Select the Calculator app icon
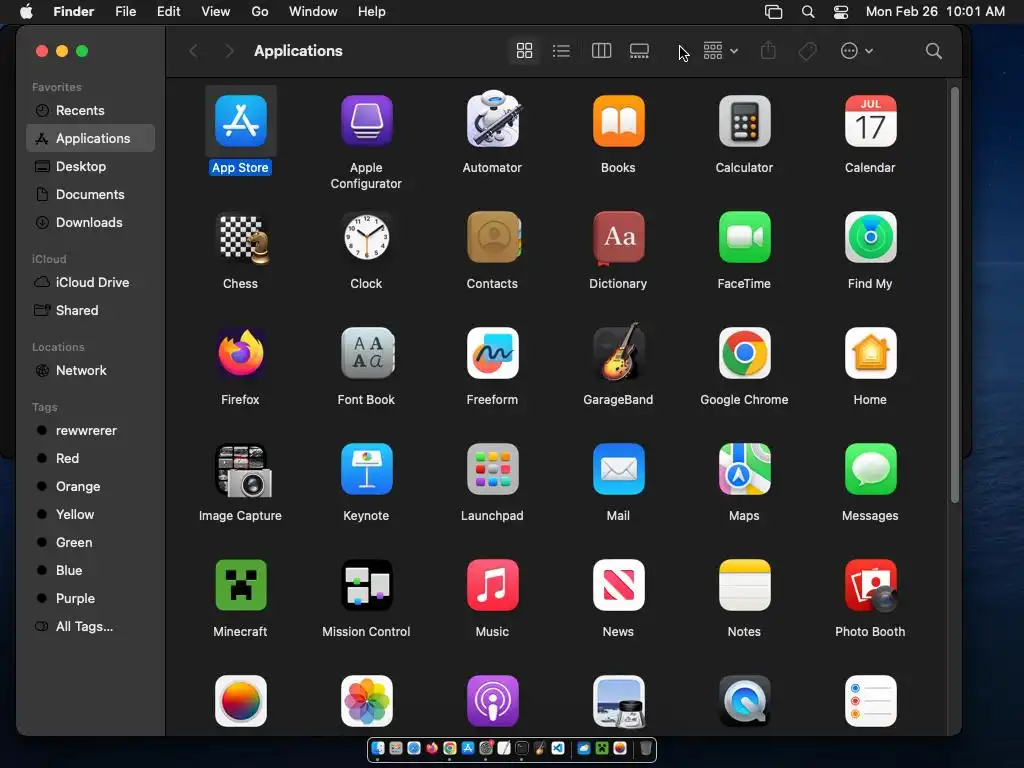1024x768 pixels. coord(744,121)
